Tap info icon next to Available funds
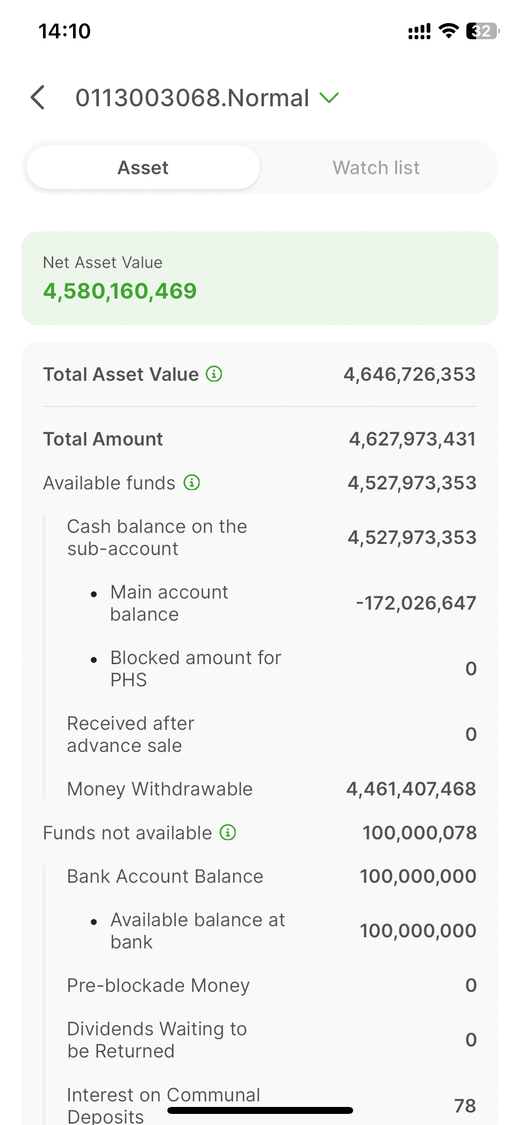The height and width of the screenshot is (1125, 520). [x=192, y=483]
